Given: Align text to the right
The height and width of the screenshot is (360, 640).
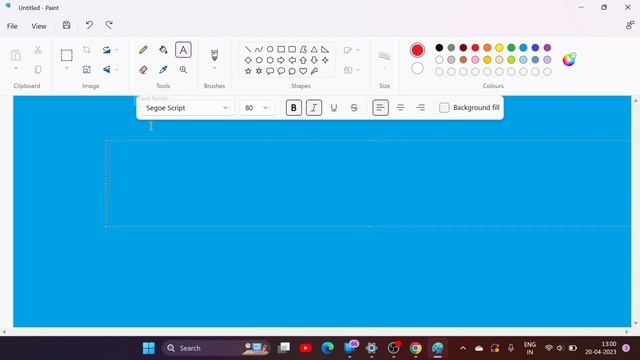Looking at the screenshot, I should (x=420, y=108).
